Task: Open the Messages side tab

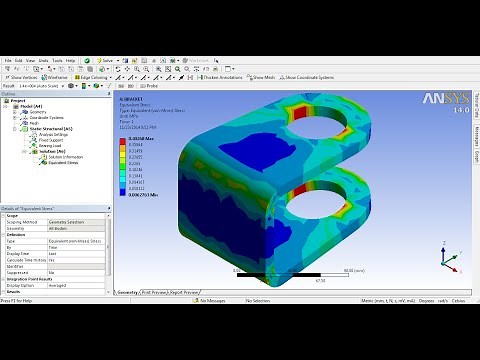Action: [x=477, y=136]
